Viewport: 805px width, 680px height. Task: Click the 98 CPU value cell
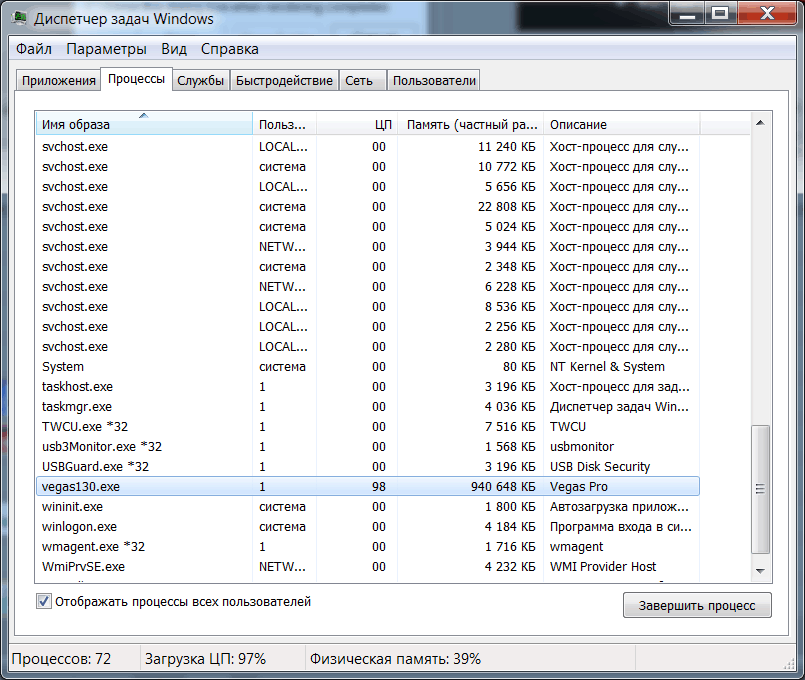click(x=379, y=487)
